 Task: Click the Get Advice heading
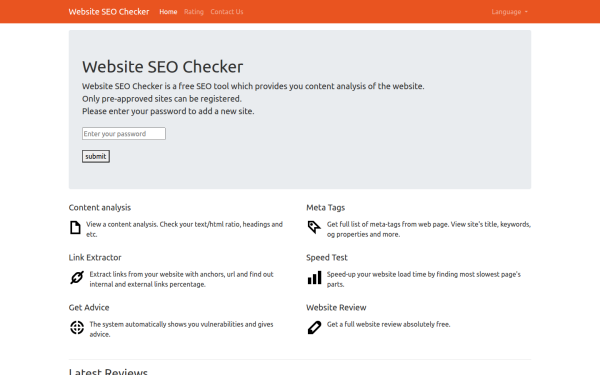click(x=89, y=308)
